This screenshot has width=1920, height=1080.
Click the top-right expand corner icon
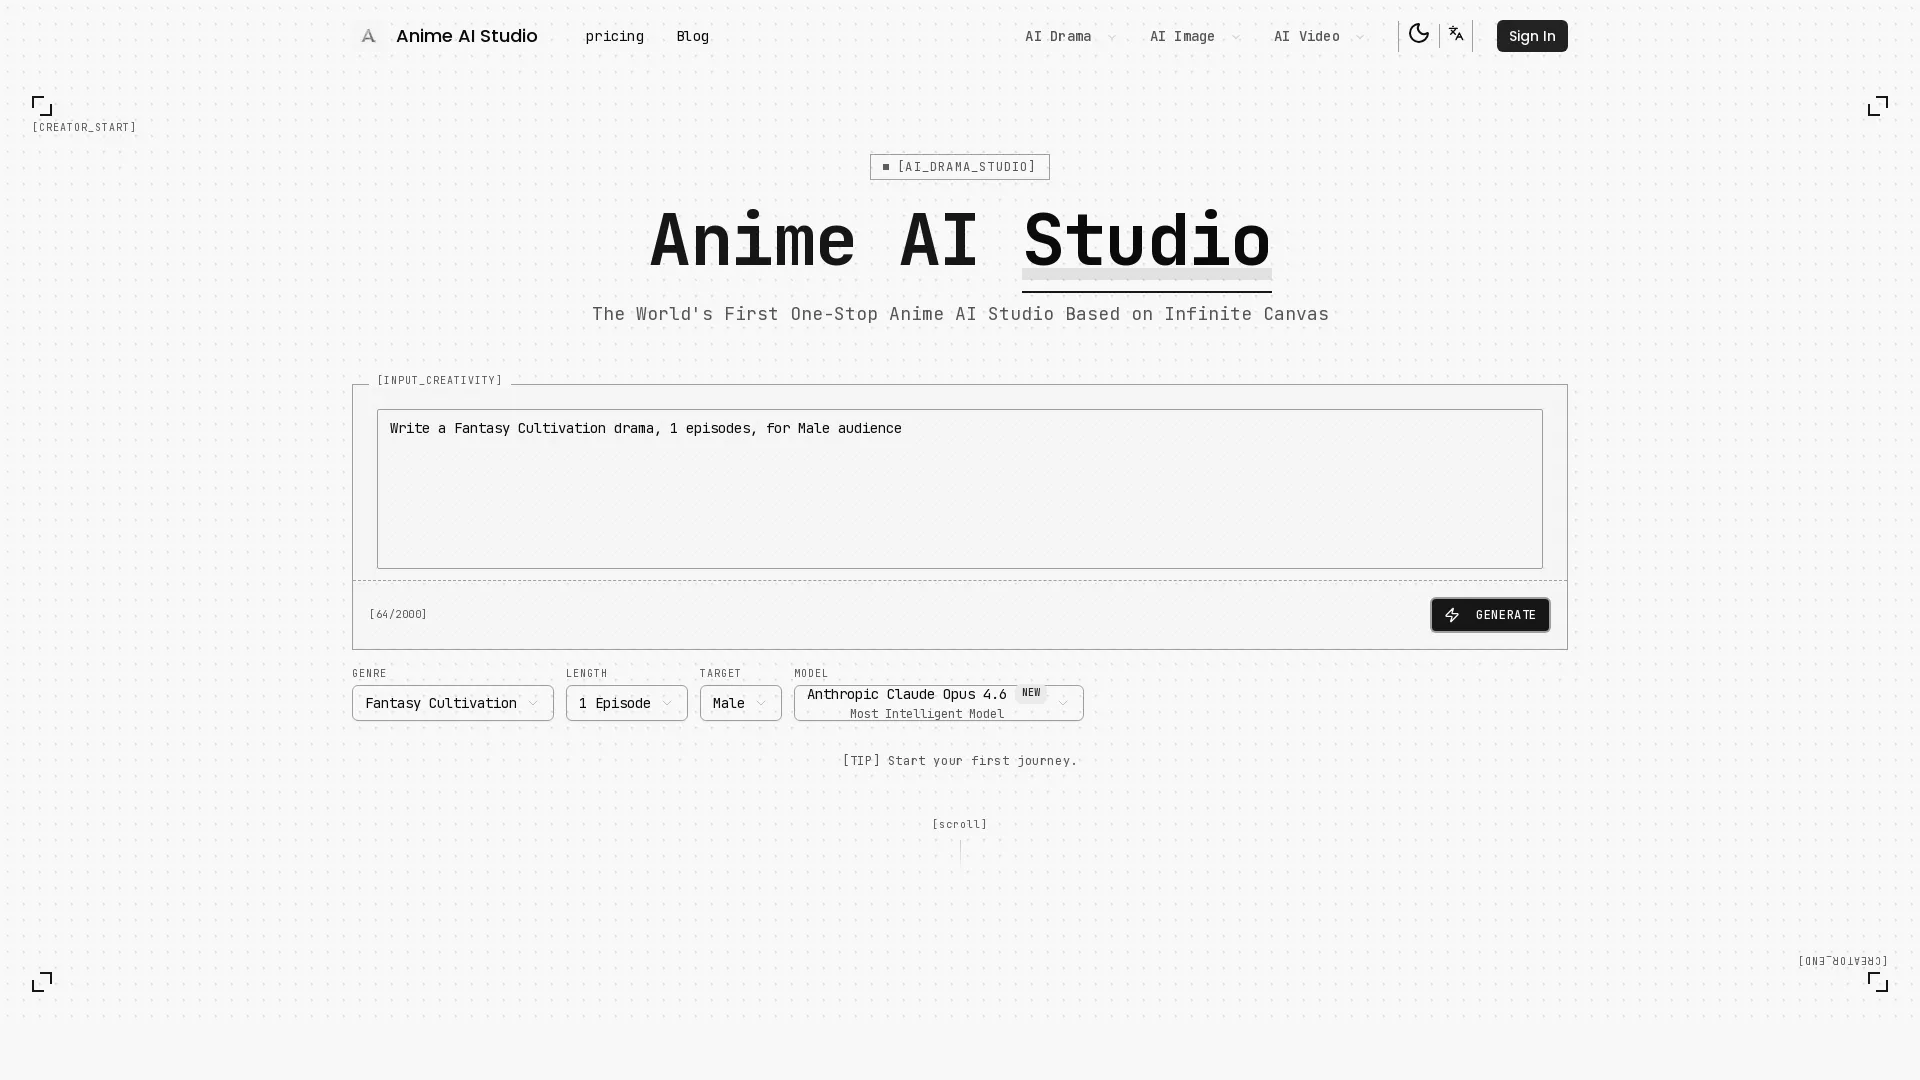click(x=1878, y=106)
